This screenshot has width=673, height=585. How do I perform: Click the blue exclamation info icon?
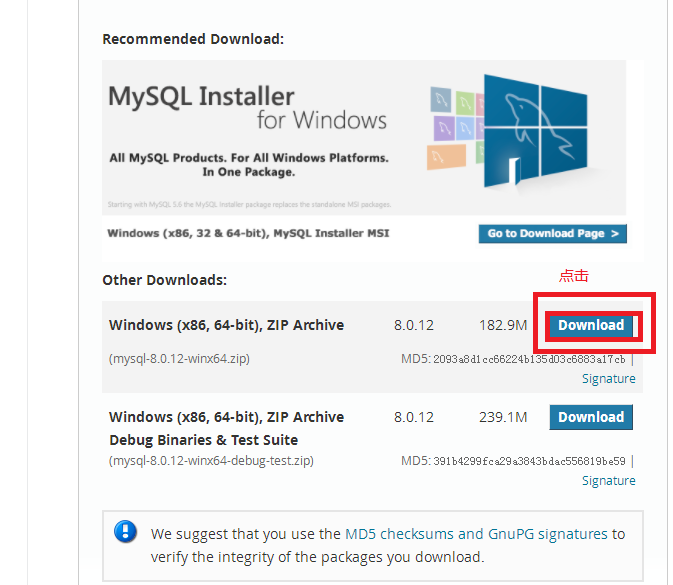pos(125,532)
